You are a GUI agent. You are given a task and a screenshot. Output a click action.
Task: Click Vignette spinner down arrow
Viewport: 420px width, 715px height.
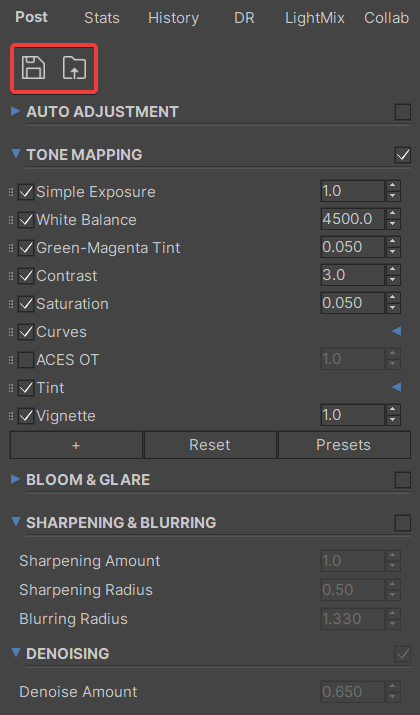click(393, 420)
